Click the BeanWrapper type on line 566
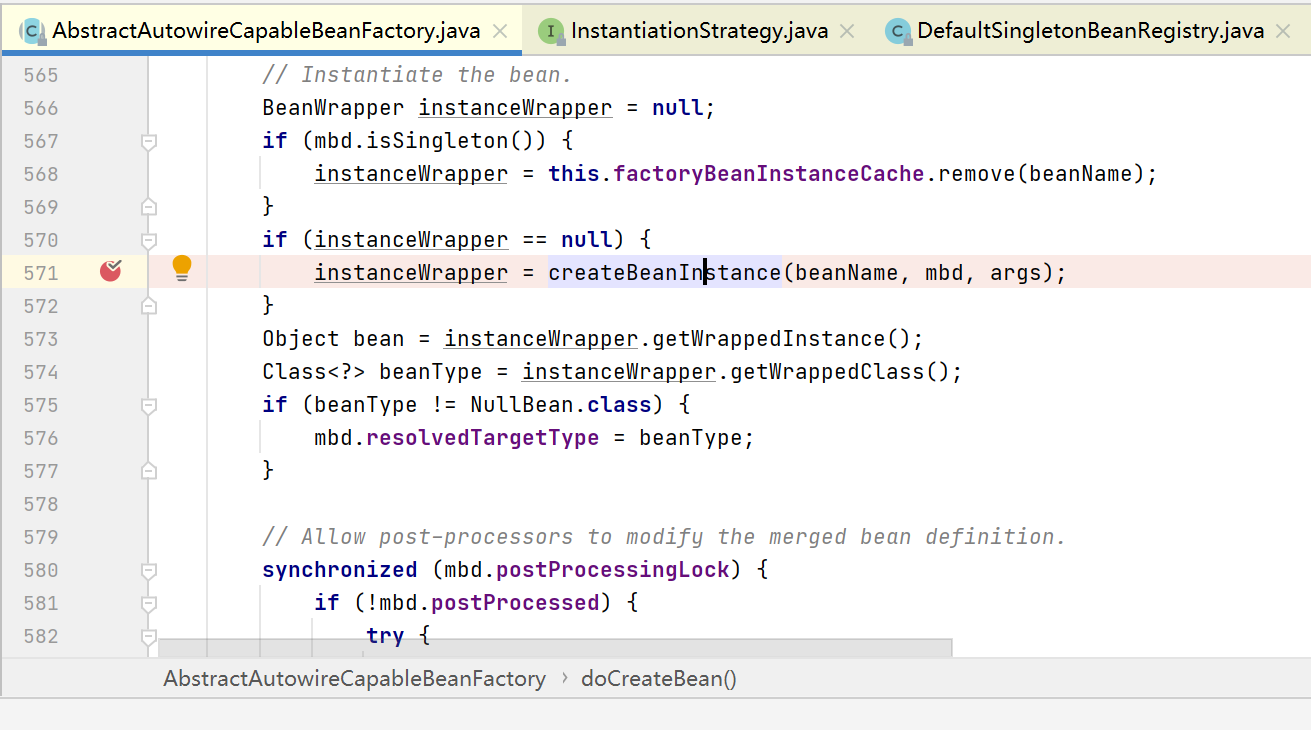The height and width of the screenshot is (730, 1311). click(333, 108)
